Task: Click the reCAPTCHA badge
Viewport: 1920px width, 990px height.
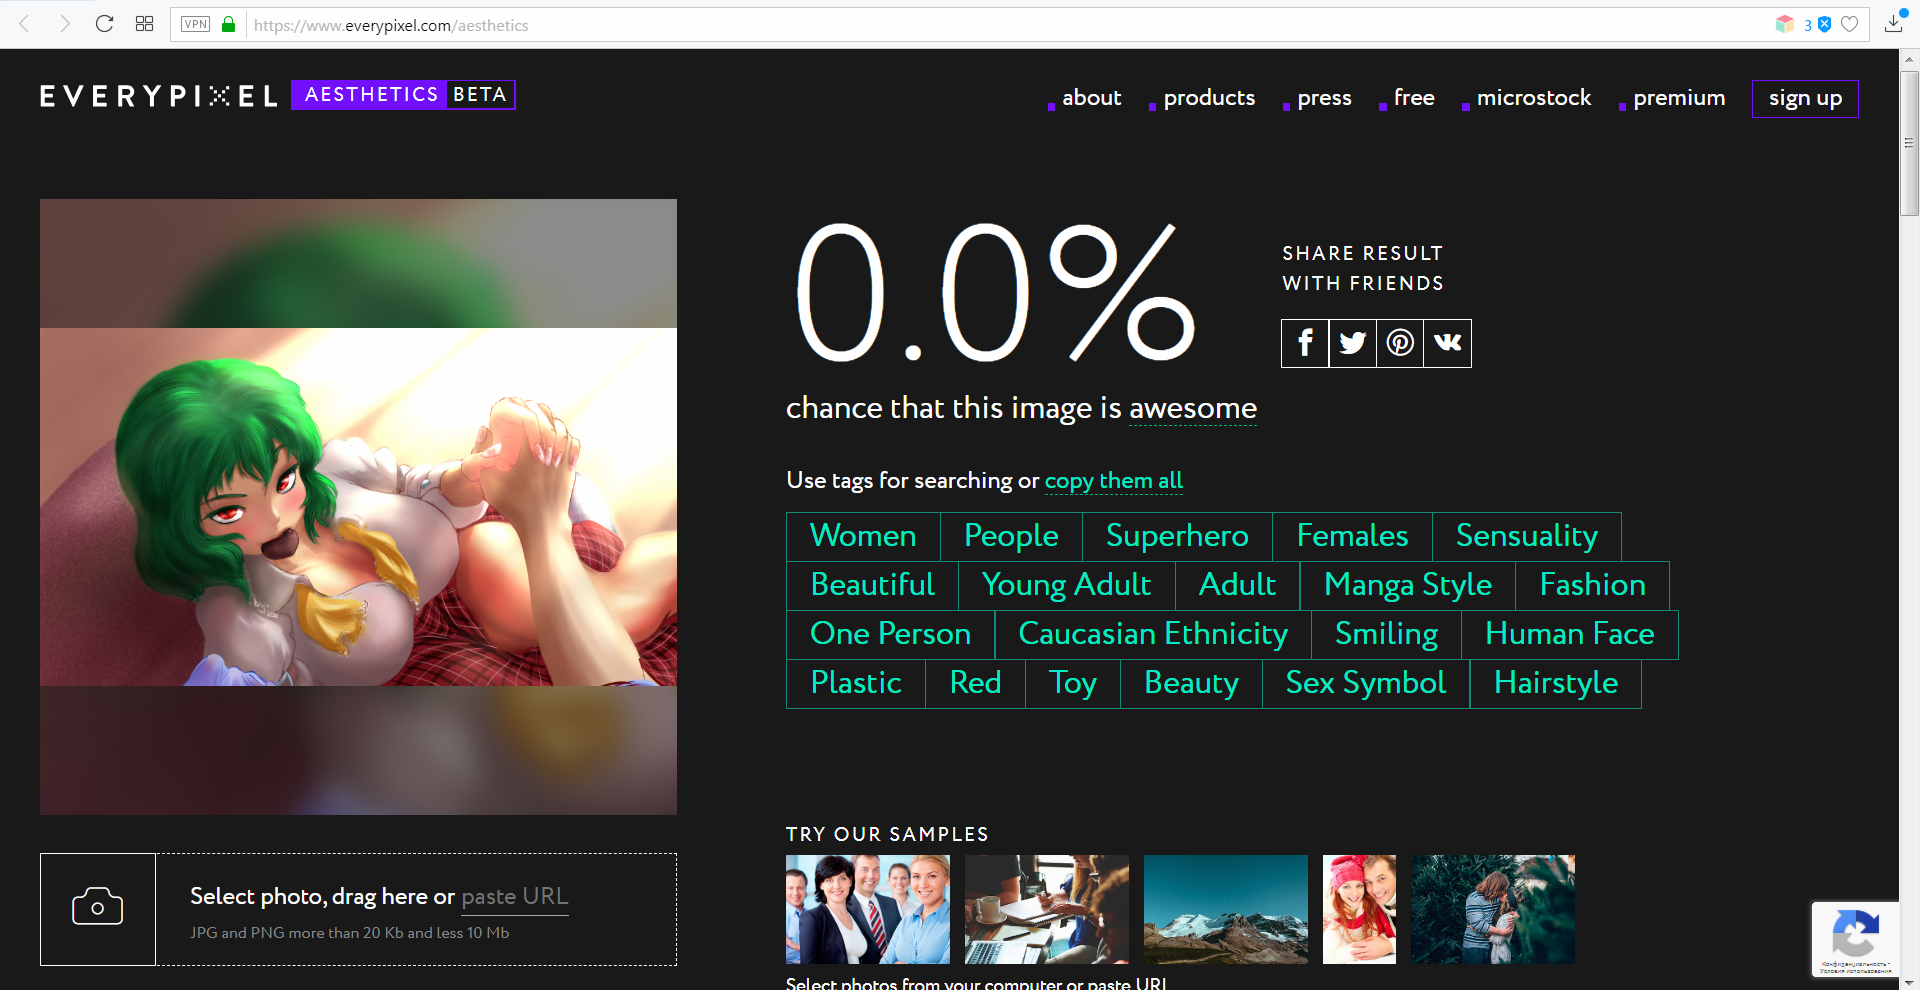Action: click(1855, 938)
